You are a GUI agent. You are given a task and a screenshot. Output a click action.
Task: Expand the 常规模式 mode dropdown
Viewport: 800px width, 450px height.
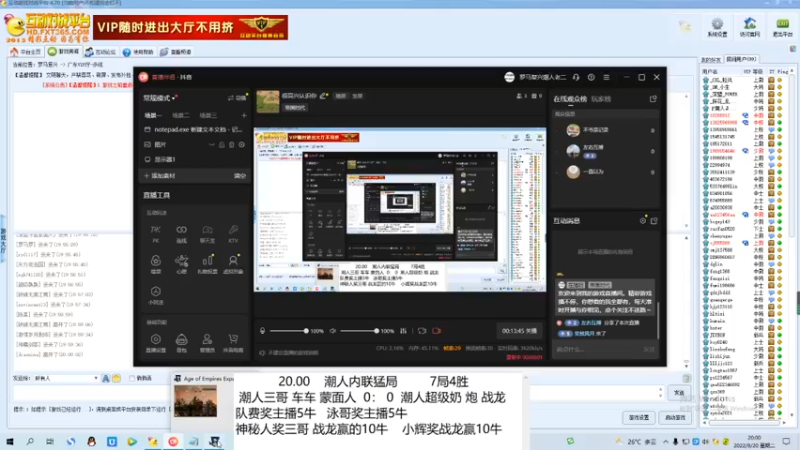click(x=160, y=98)
